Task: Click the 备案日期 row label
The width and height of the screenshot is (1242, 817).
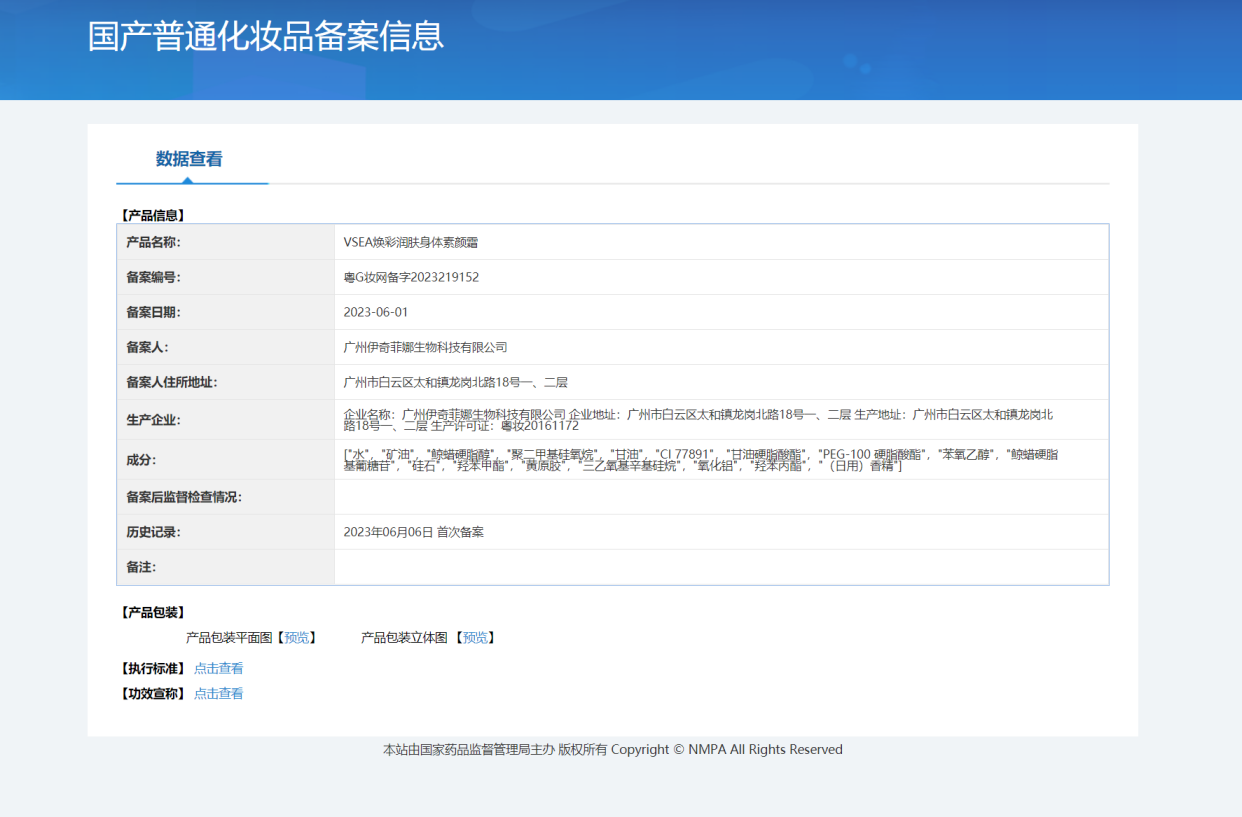Action: tap(153, 312)
